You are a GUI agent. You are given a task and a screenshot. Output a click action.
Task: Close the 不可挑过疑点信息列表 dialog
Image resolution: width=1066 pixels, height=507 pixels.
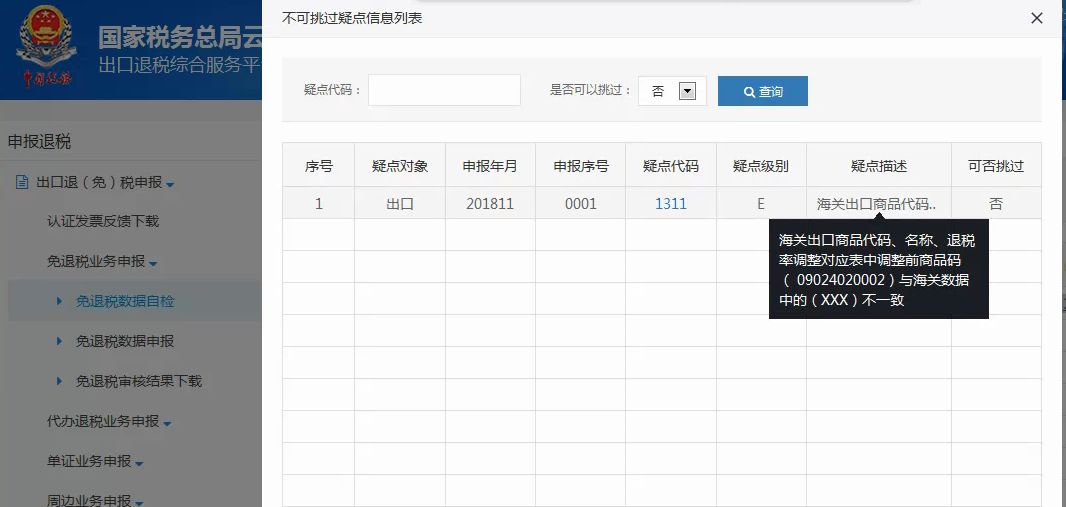[x=1037, y=18]
